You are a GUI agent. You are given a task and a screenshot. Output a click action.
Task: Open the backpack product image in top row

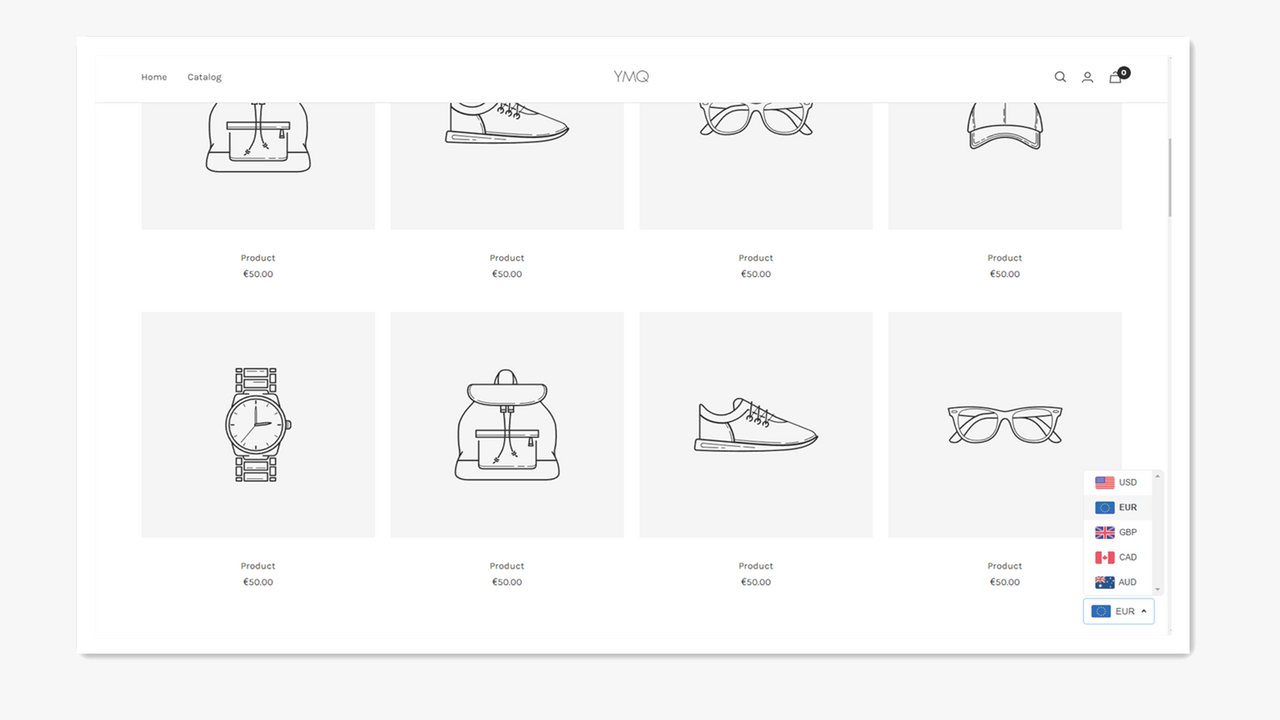coord(258,166)
